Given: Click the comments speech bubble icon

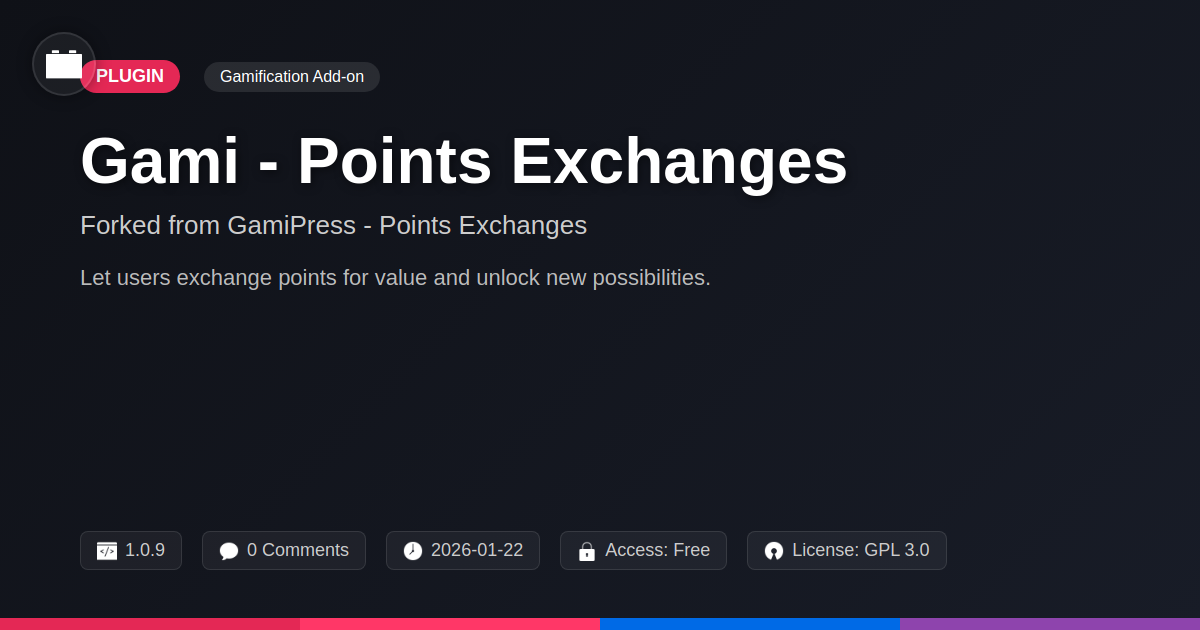Looking at the screenshot, I should [x=229, y=551].
